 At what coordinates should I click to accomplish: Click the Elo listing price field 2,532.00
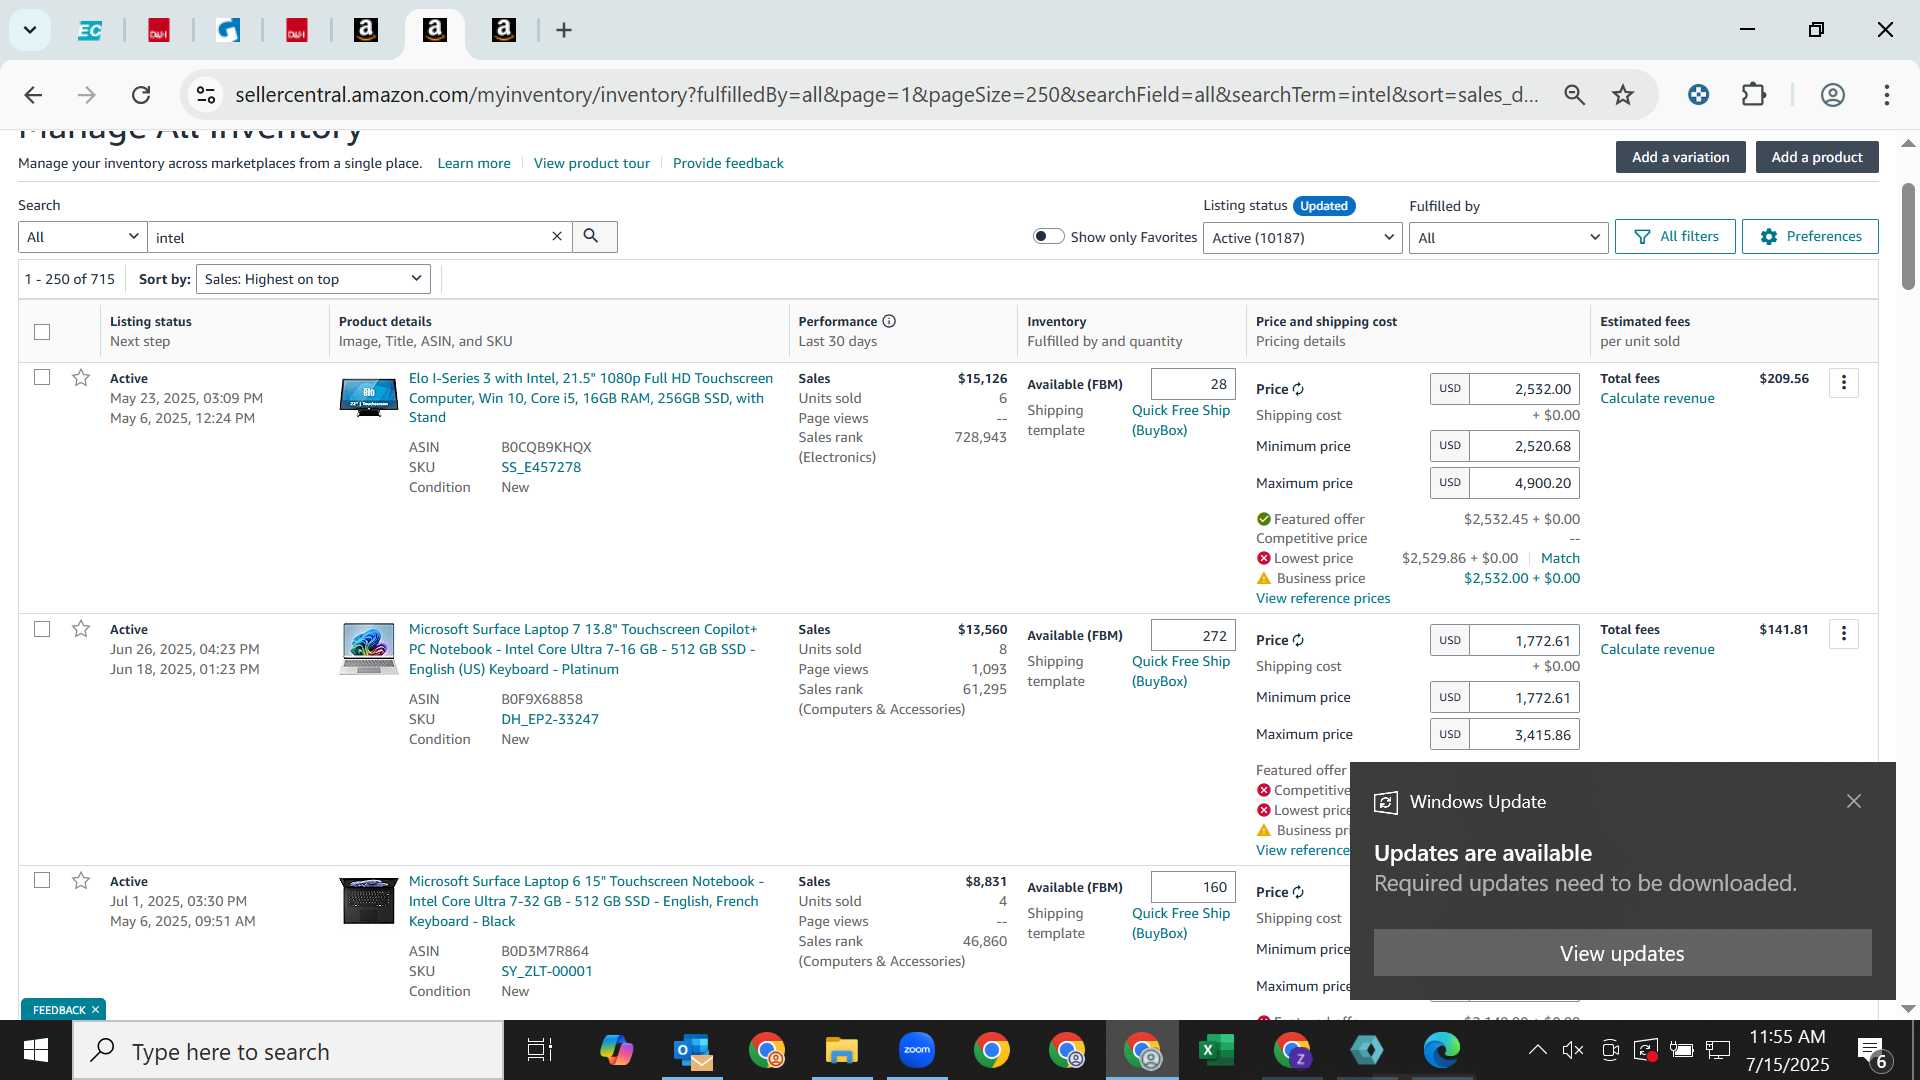click(x=1524, y=389)
